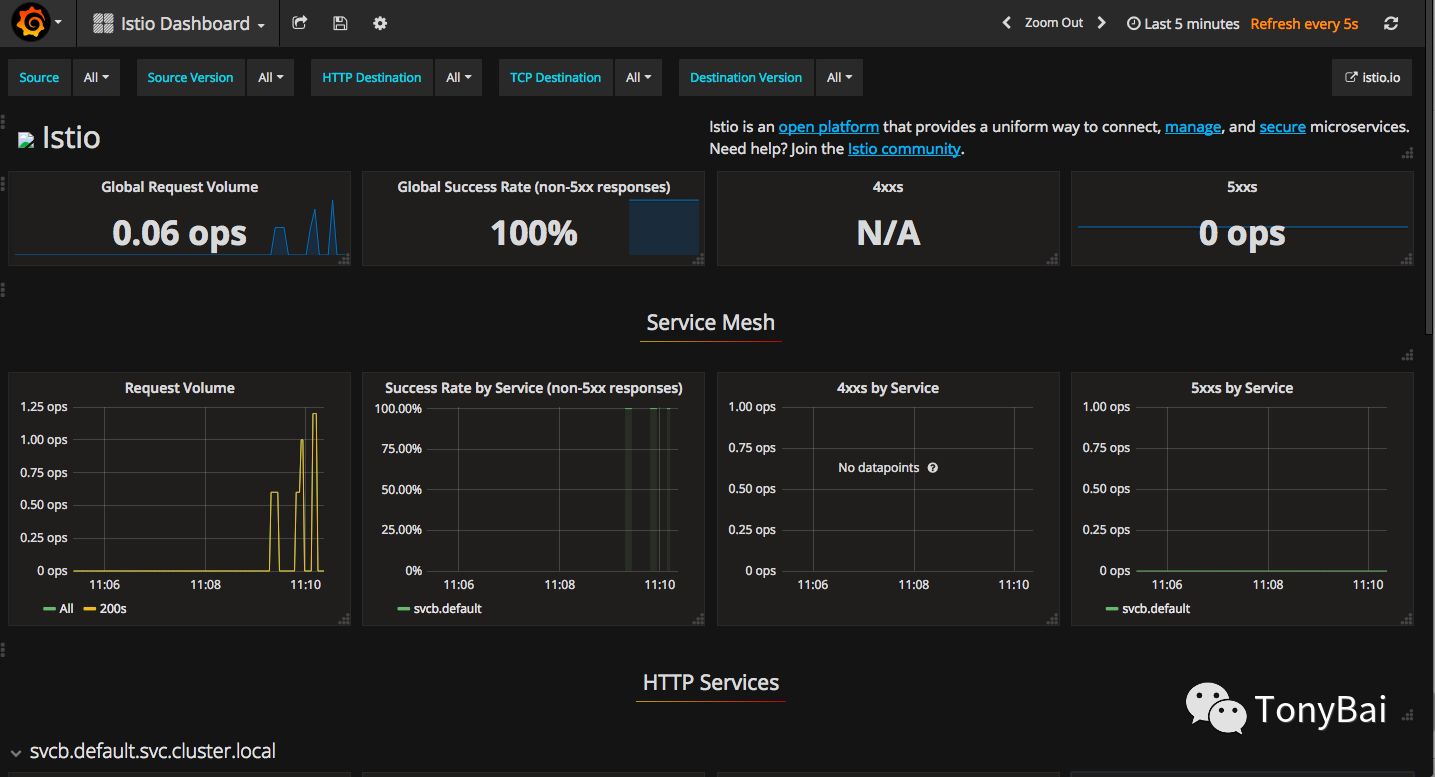
Task: Click the Istio text panel resize handle
Action: coord(1407,153)
